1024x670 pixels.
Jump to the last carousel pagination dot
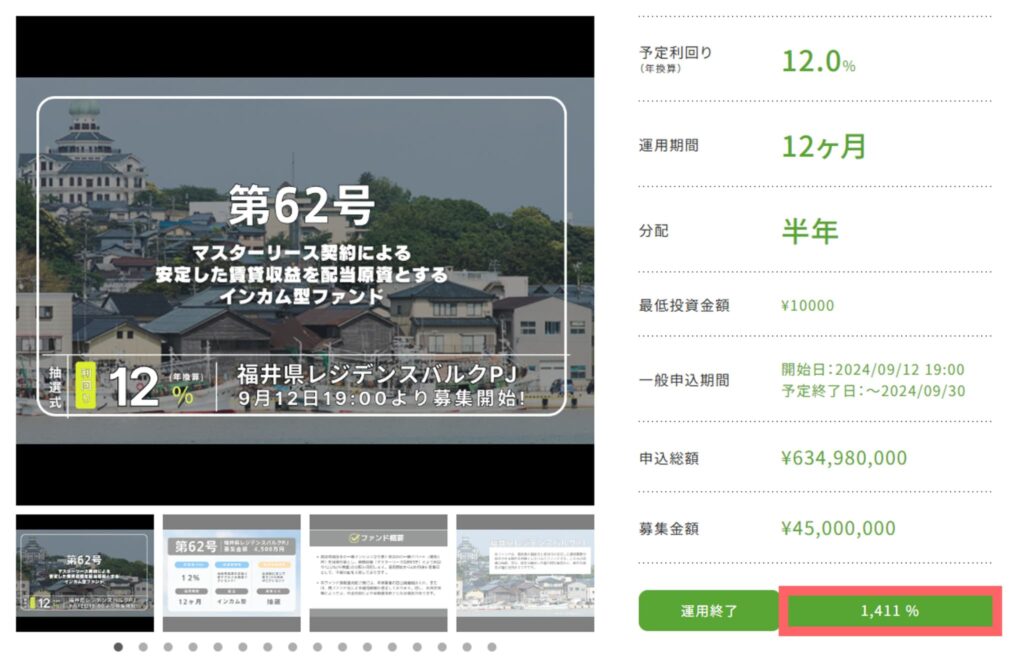(x=491, y=647)
